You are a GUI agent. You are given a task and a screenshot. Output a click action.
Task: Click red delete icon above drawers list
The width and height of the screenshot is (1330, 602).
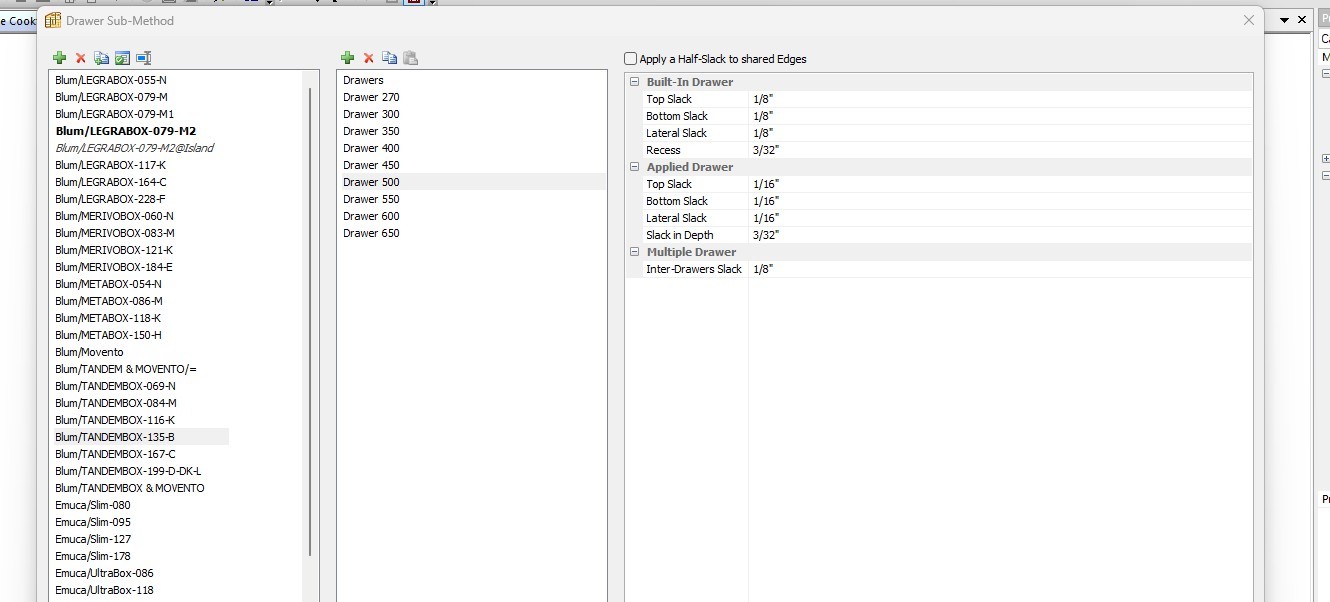pos(368,58)
